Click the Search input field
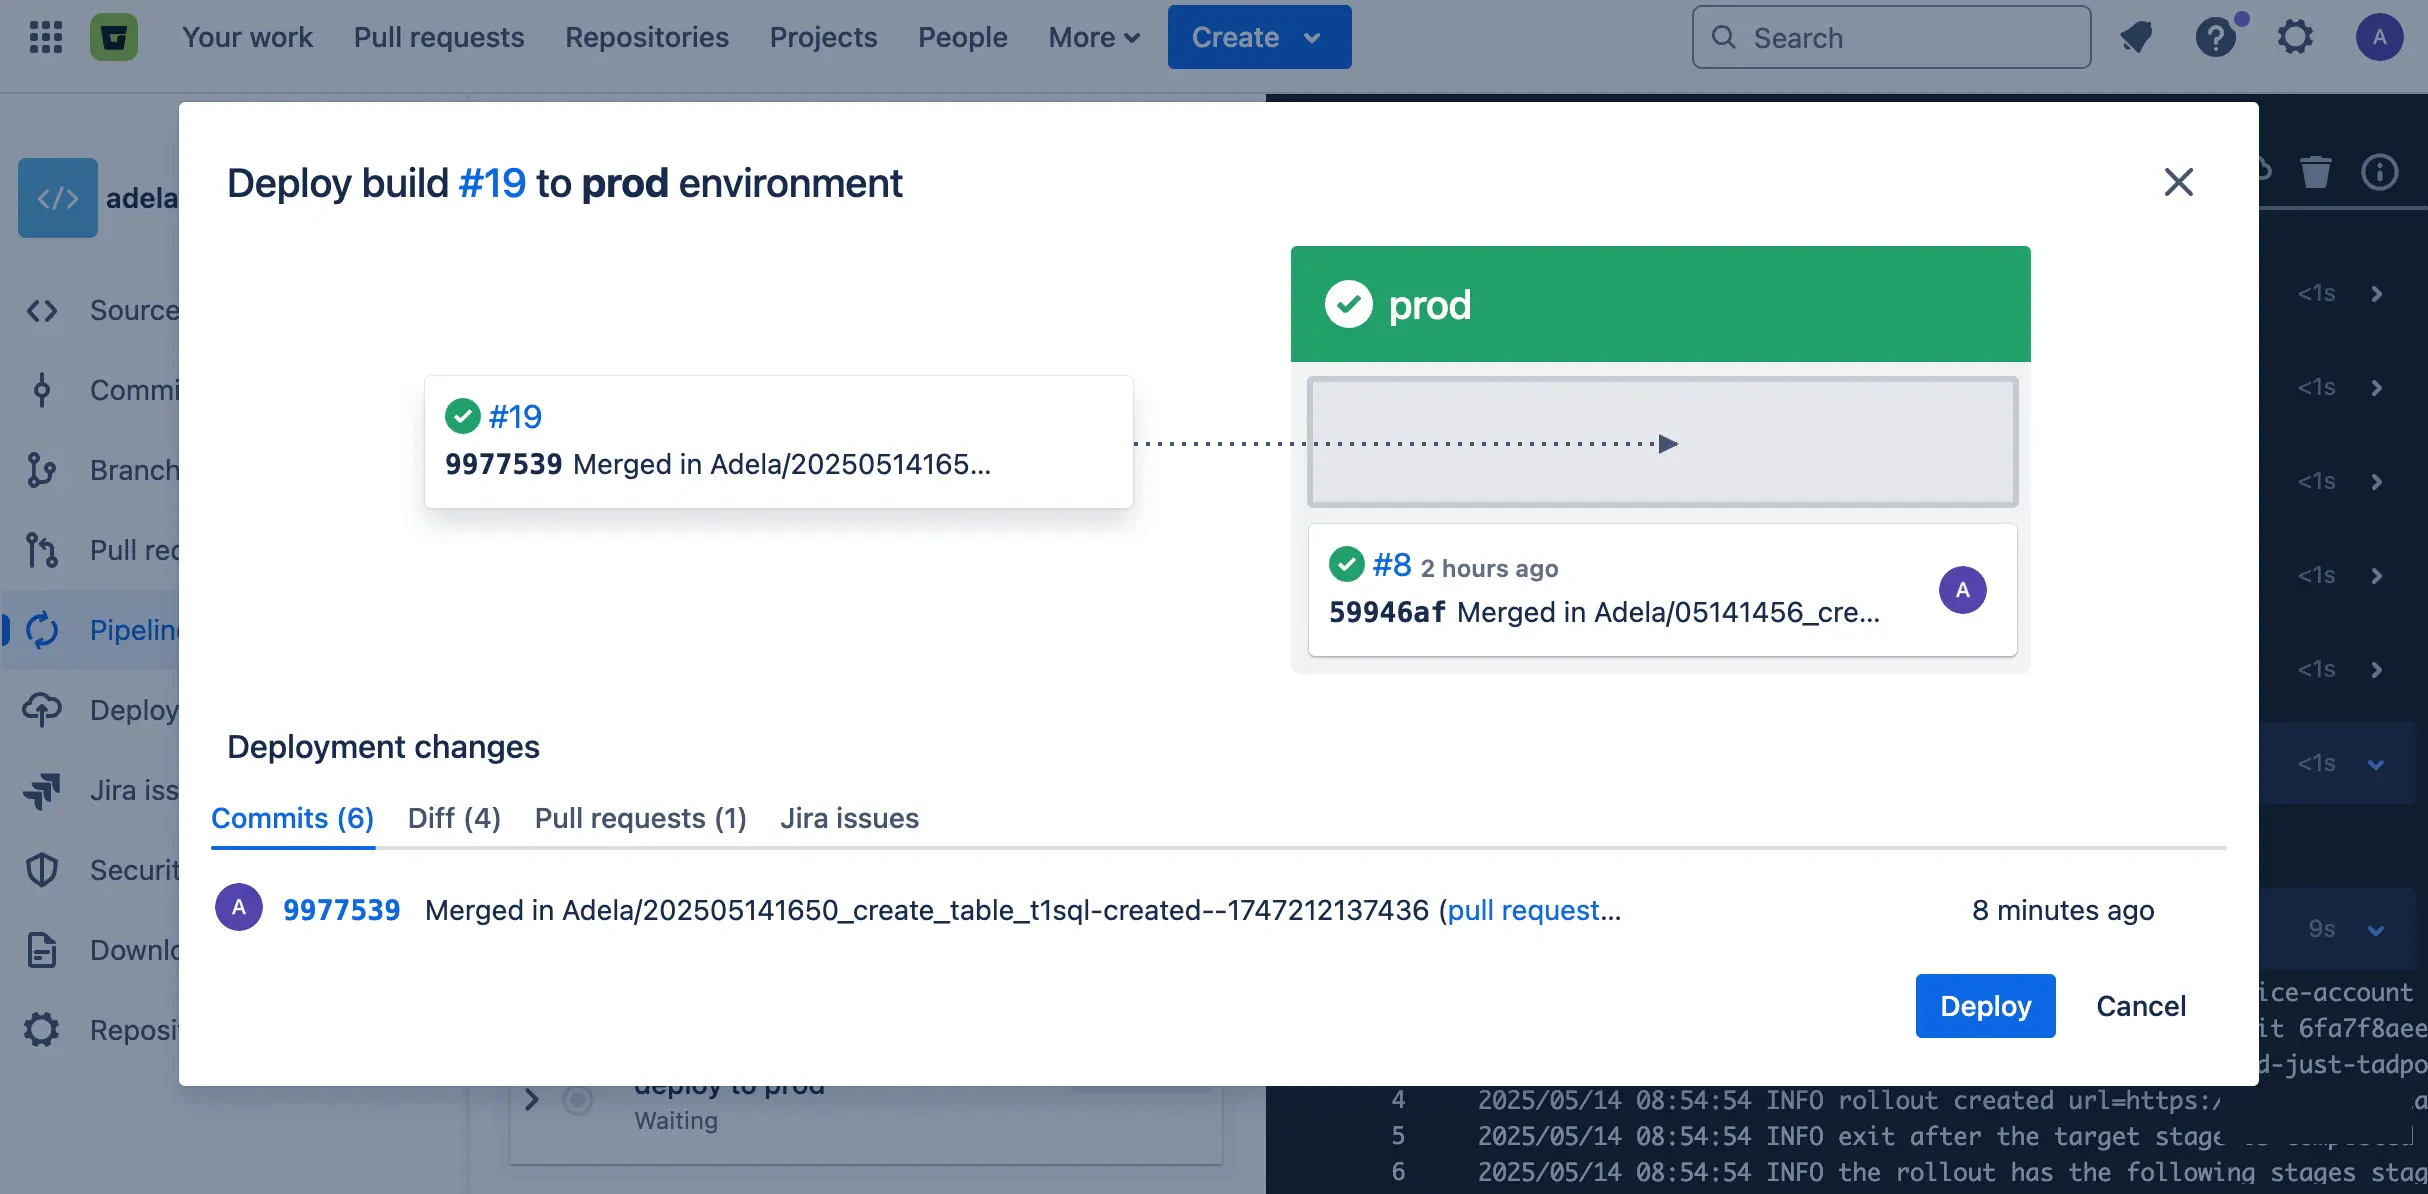This screenshot has width=2428, height=1194. (x=1890, y=37)
